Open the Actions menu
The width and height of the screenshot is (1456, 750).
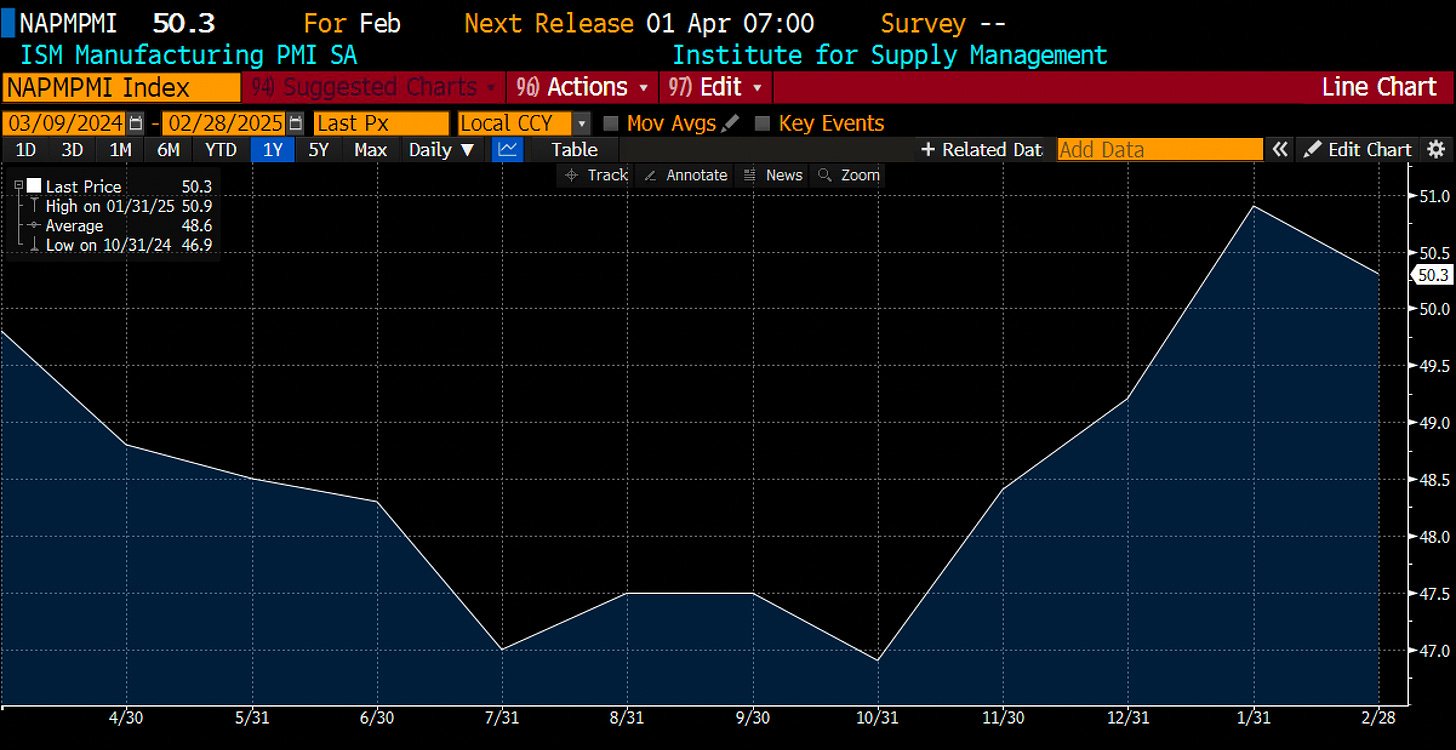coord(583,87)
